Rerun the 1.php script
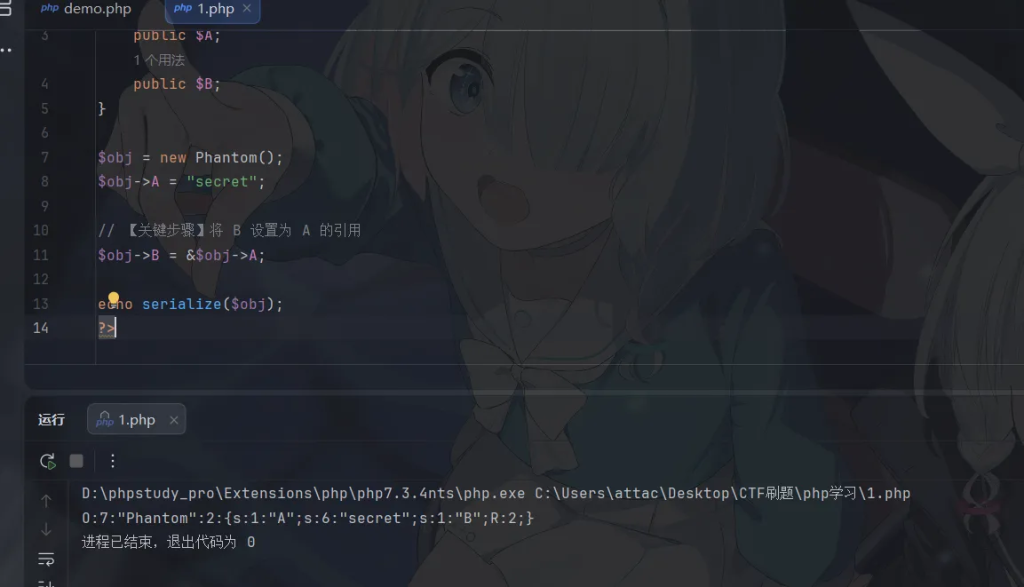 tap(47, 461)
